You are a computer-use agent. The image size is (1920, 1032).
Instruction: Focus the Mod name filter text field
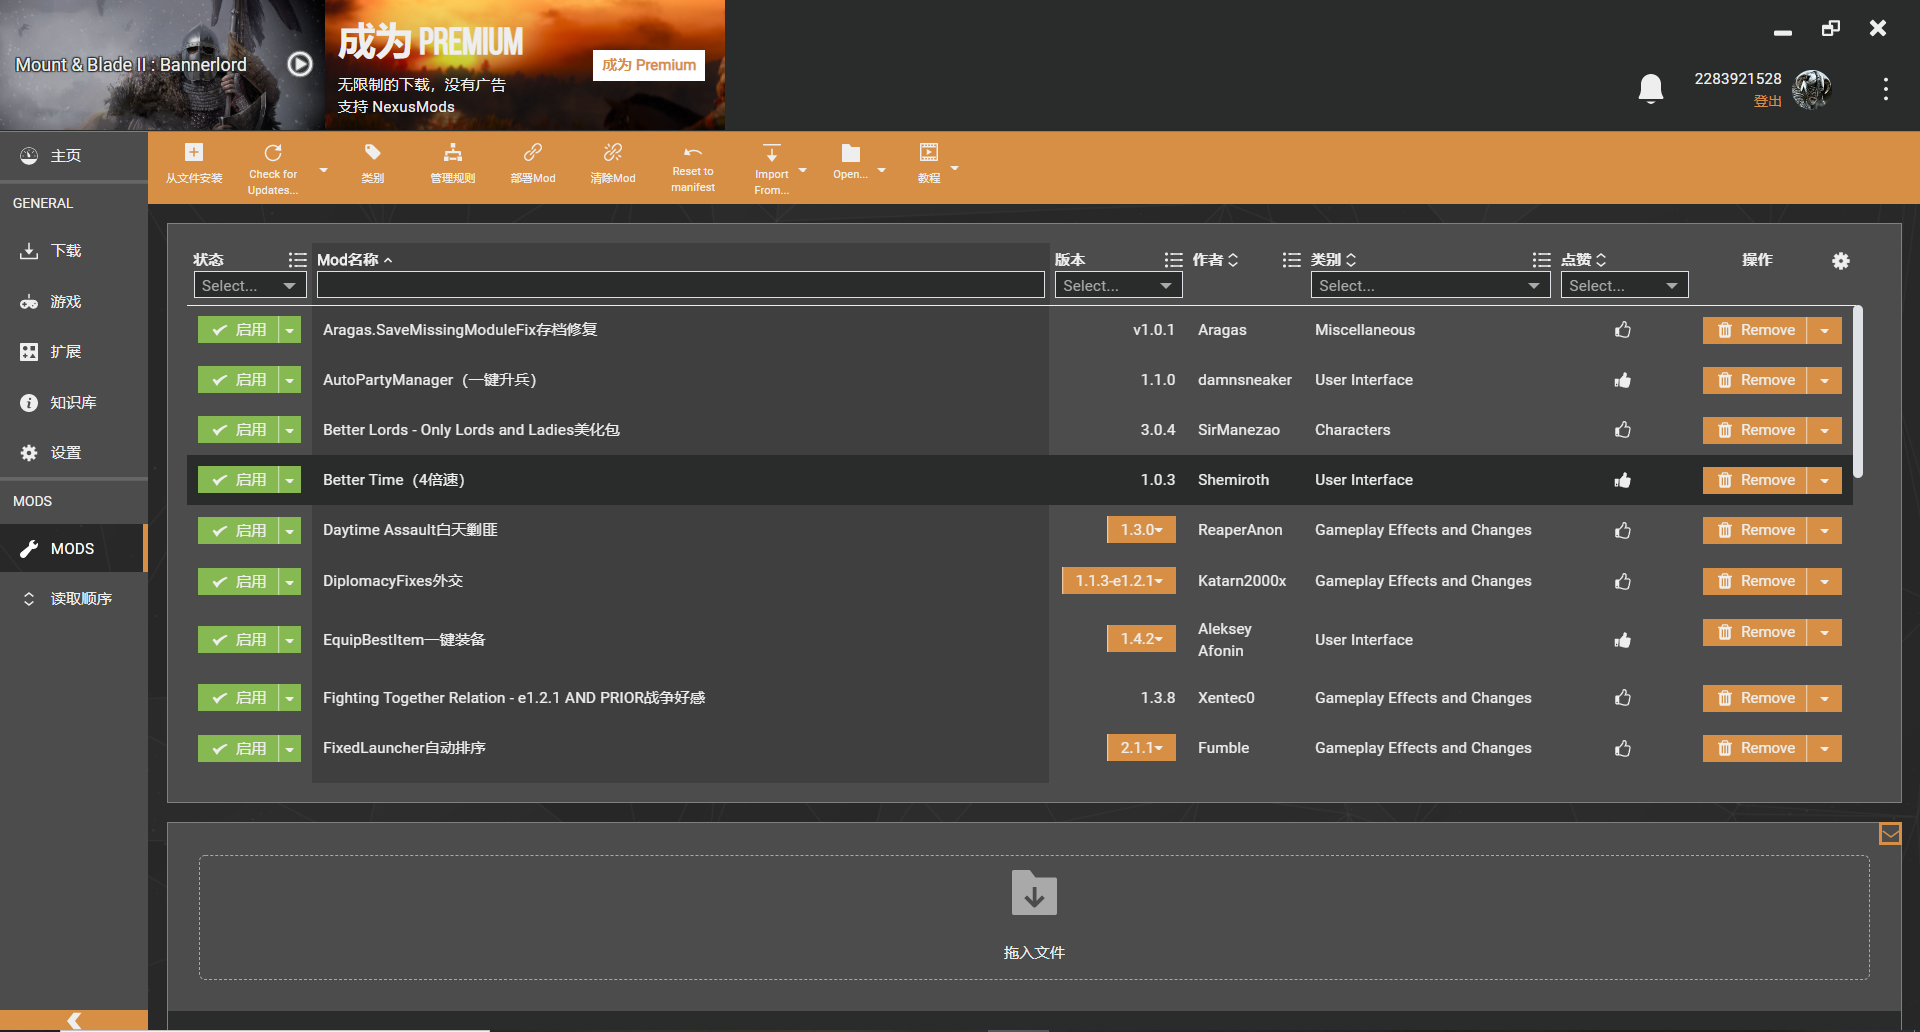click(681, 286)
